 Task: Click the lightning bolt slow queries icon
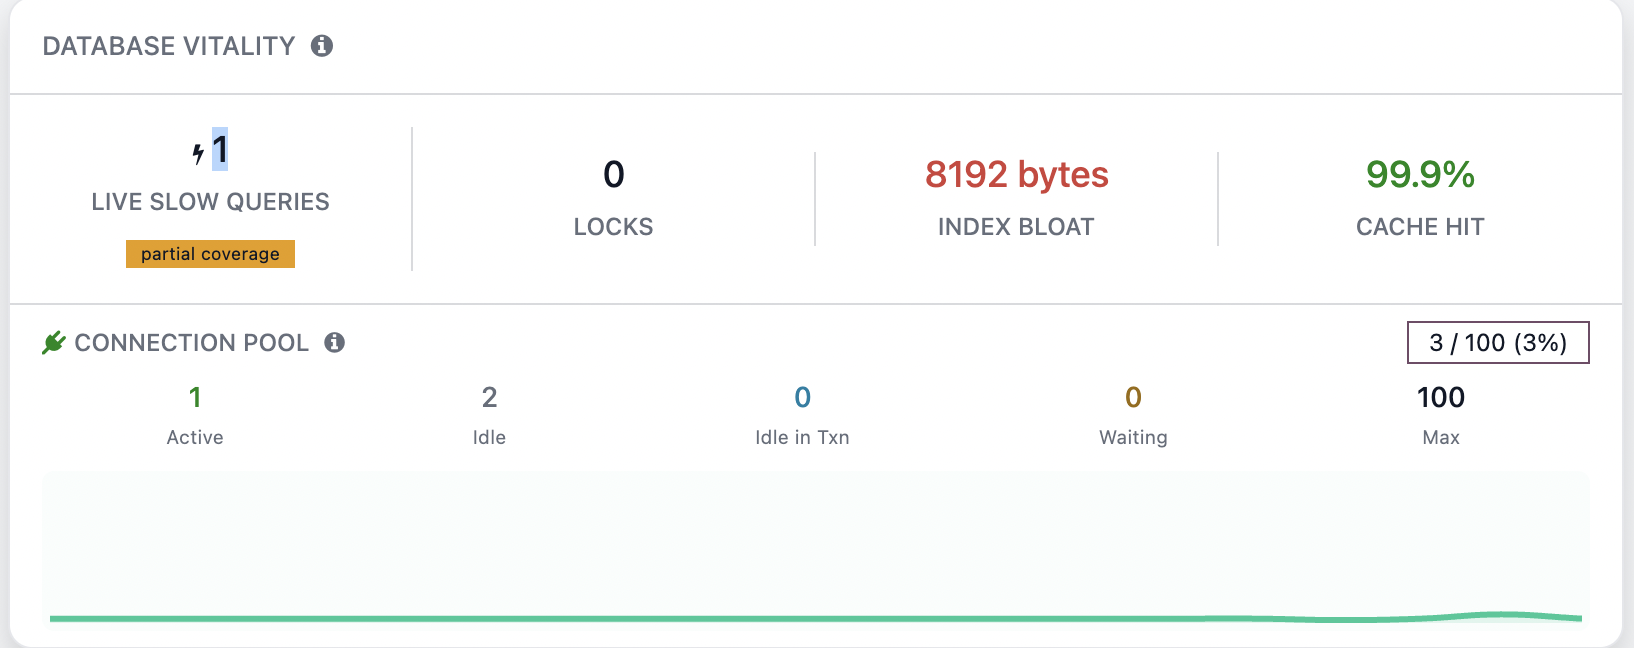click(x=198, y=153)
